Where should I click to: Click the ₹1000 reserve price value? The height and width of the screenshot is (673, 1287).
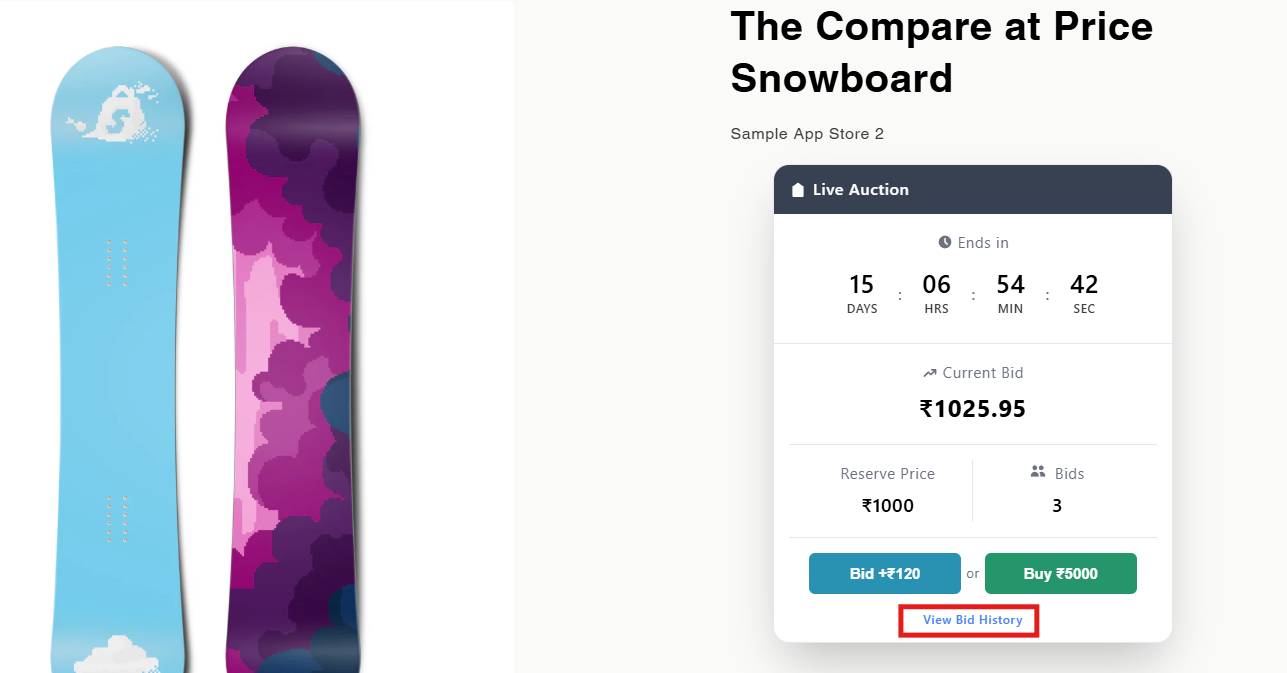[x=888, y=506]
